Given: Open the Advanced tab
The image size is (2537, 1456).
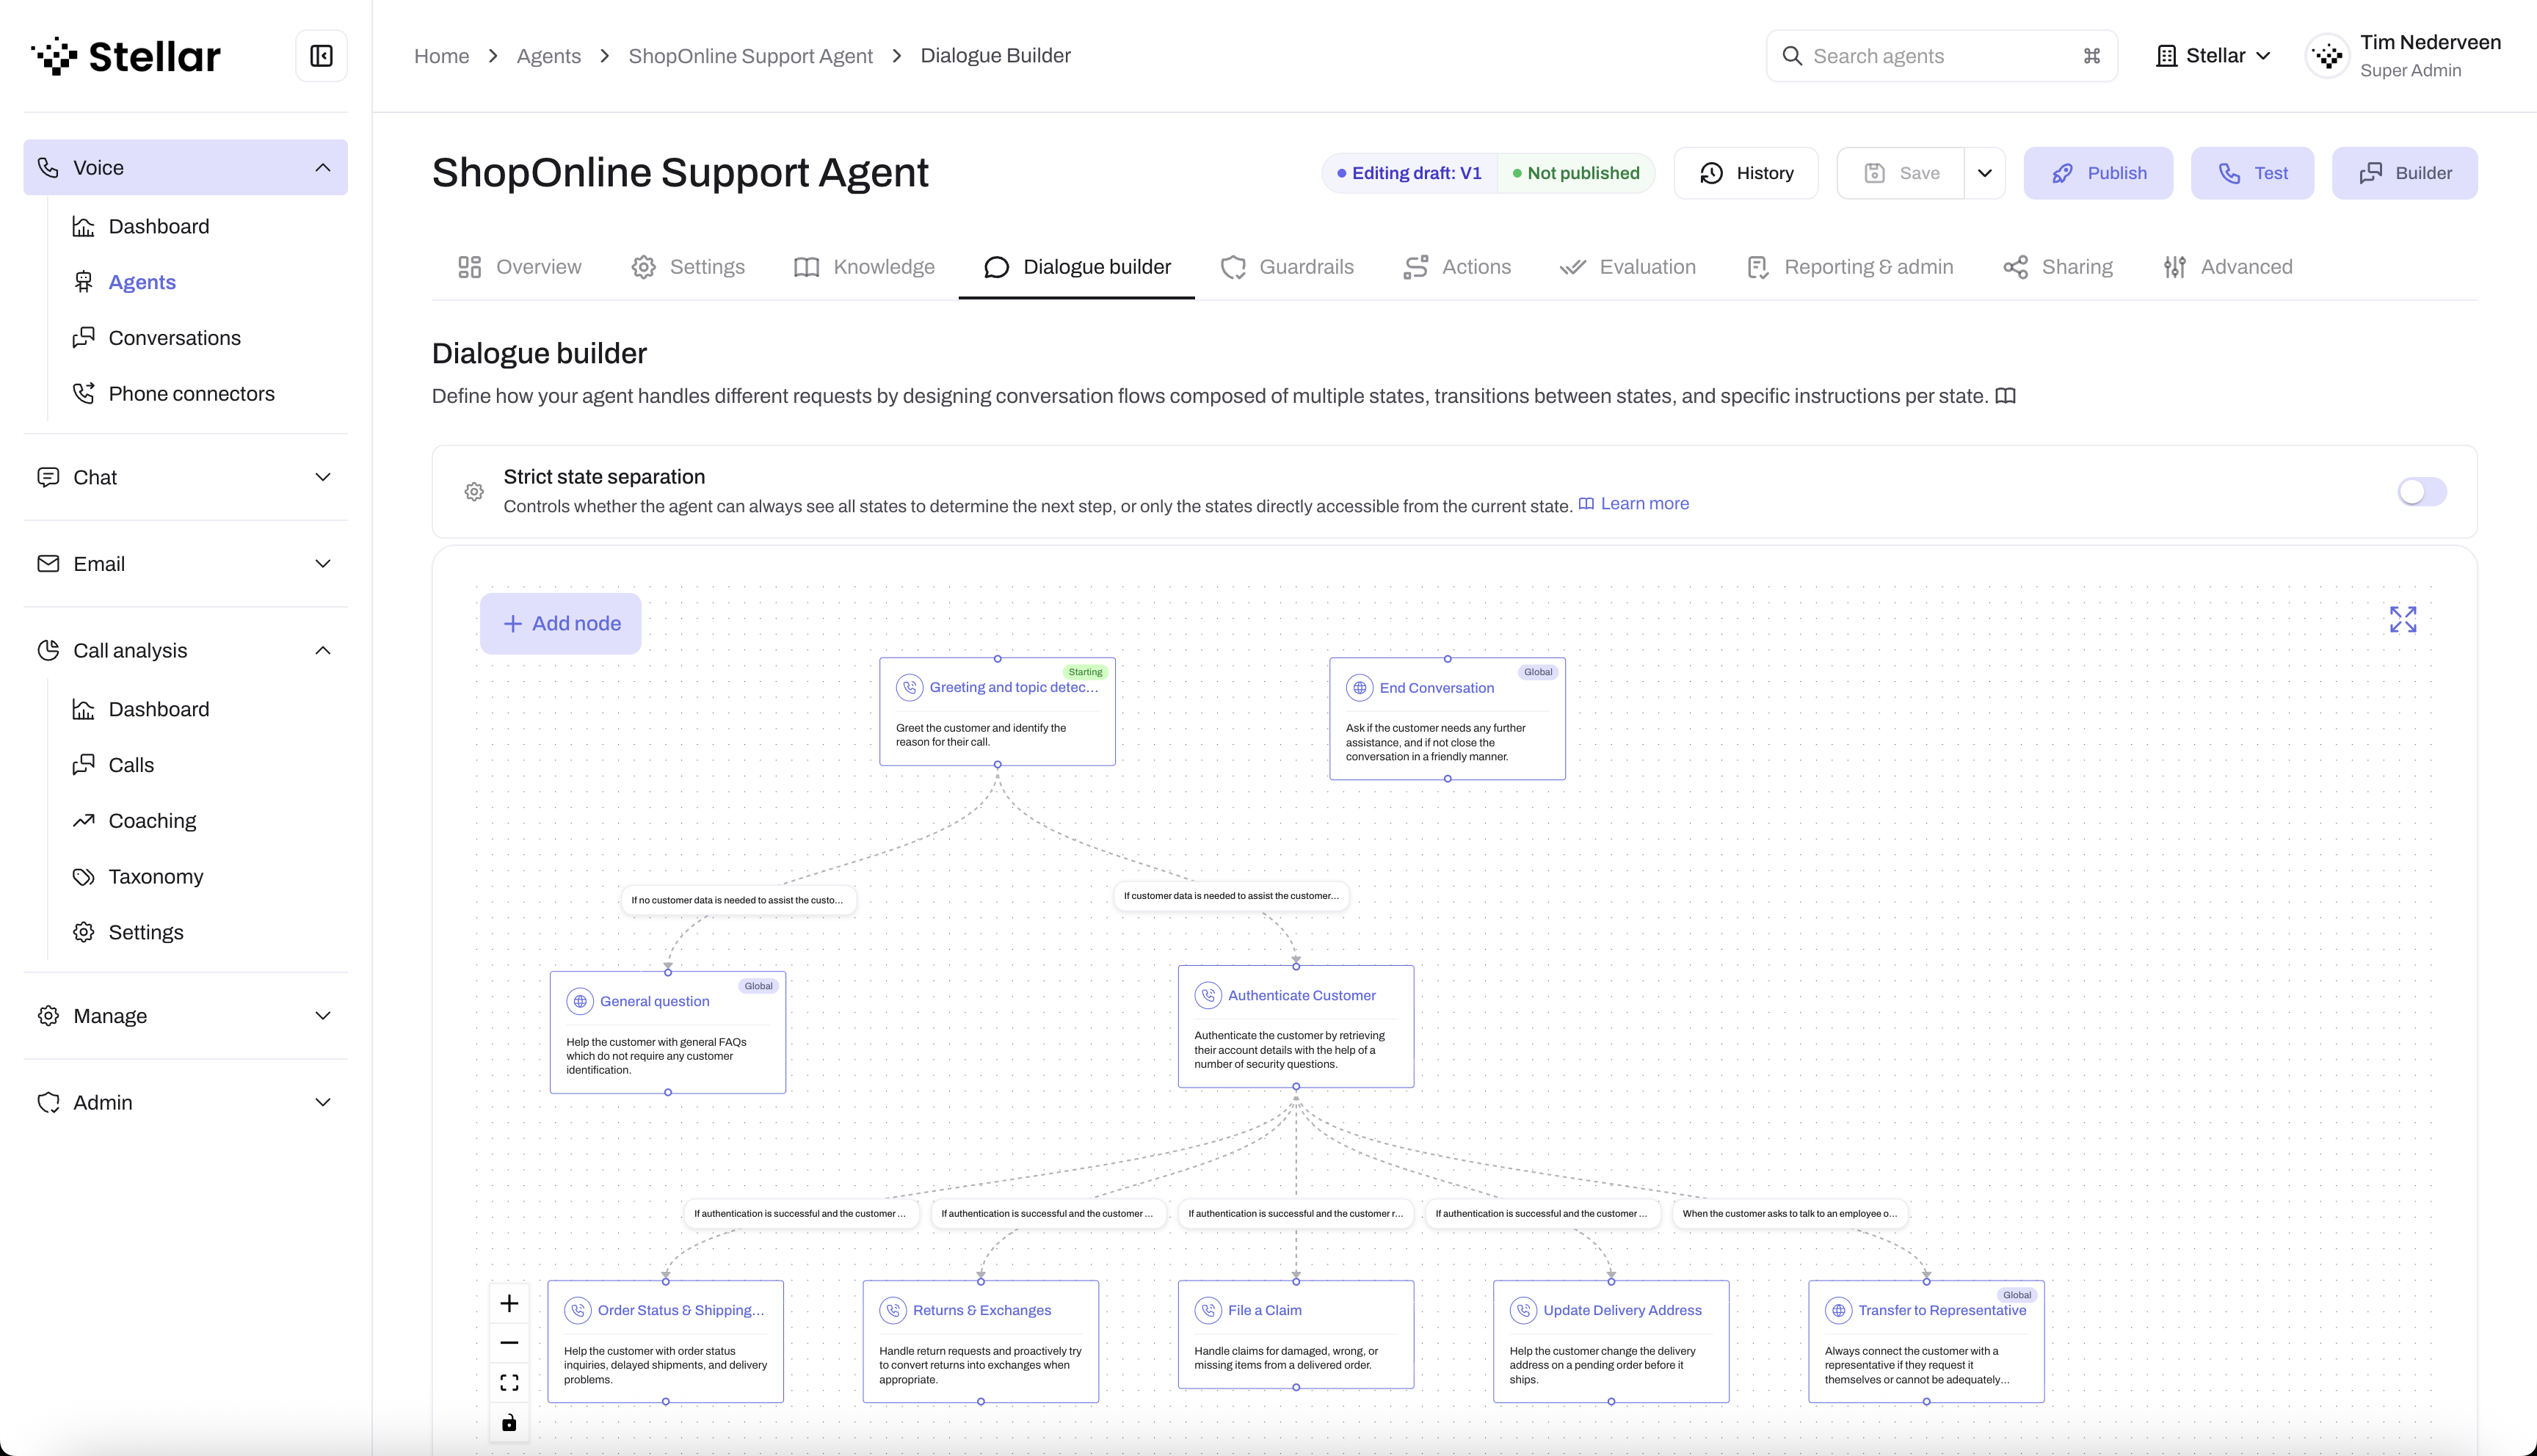Looking at the screenshot, I should click(2228, 267).
